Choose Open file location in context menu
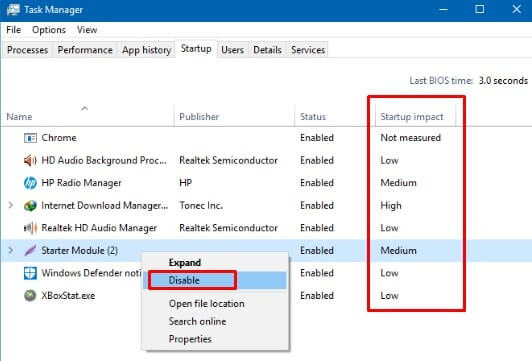 click(x=215, y=304)
